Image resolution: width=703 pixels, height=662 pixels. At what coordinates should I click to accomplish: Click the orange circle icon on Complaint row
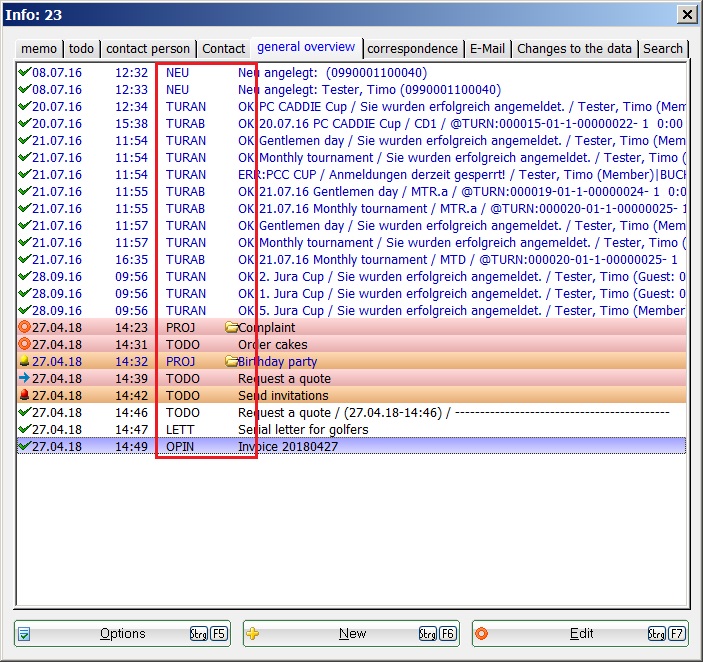pyautogui.click(x=24, y=328)
